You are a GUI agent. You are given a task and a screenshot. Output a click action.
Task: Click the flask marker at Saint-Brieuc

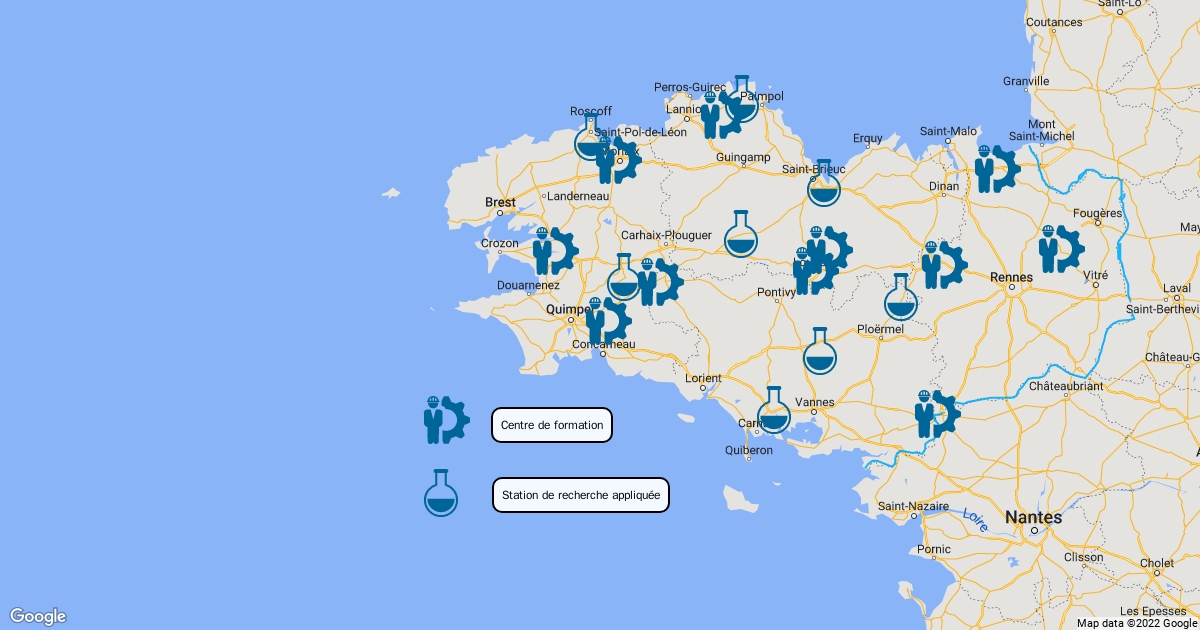(x=823, y=184)
